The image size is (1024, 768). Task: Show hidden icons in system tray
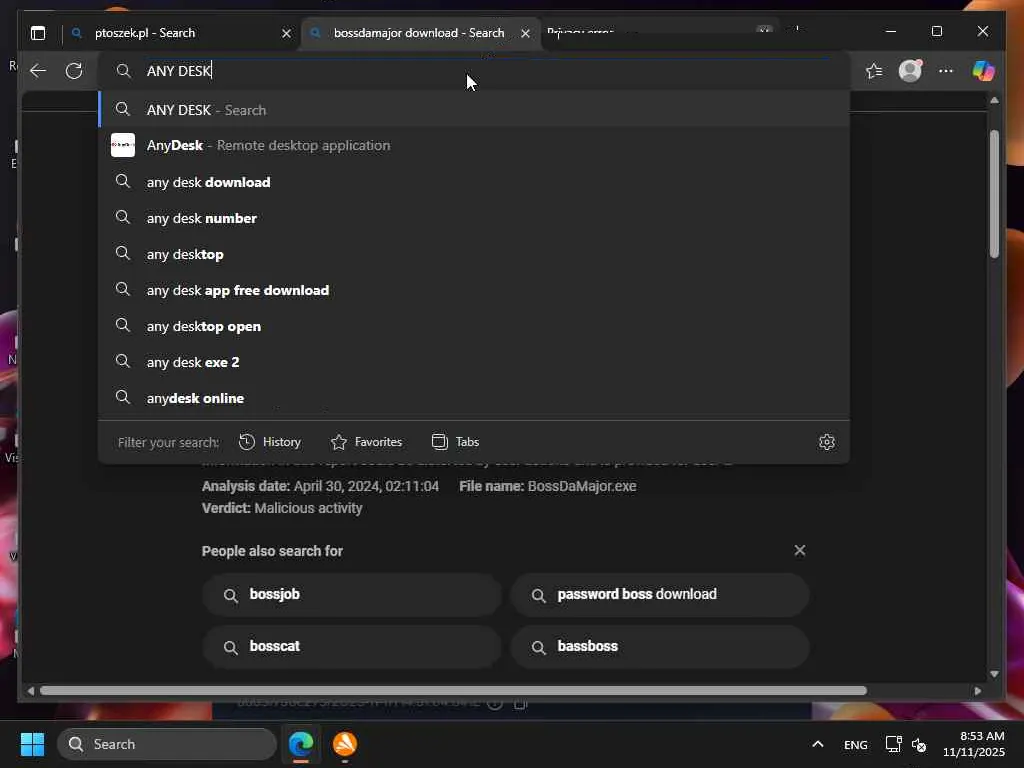tap(818, 744)
